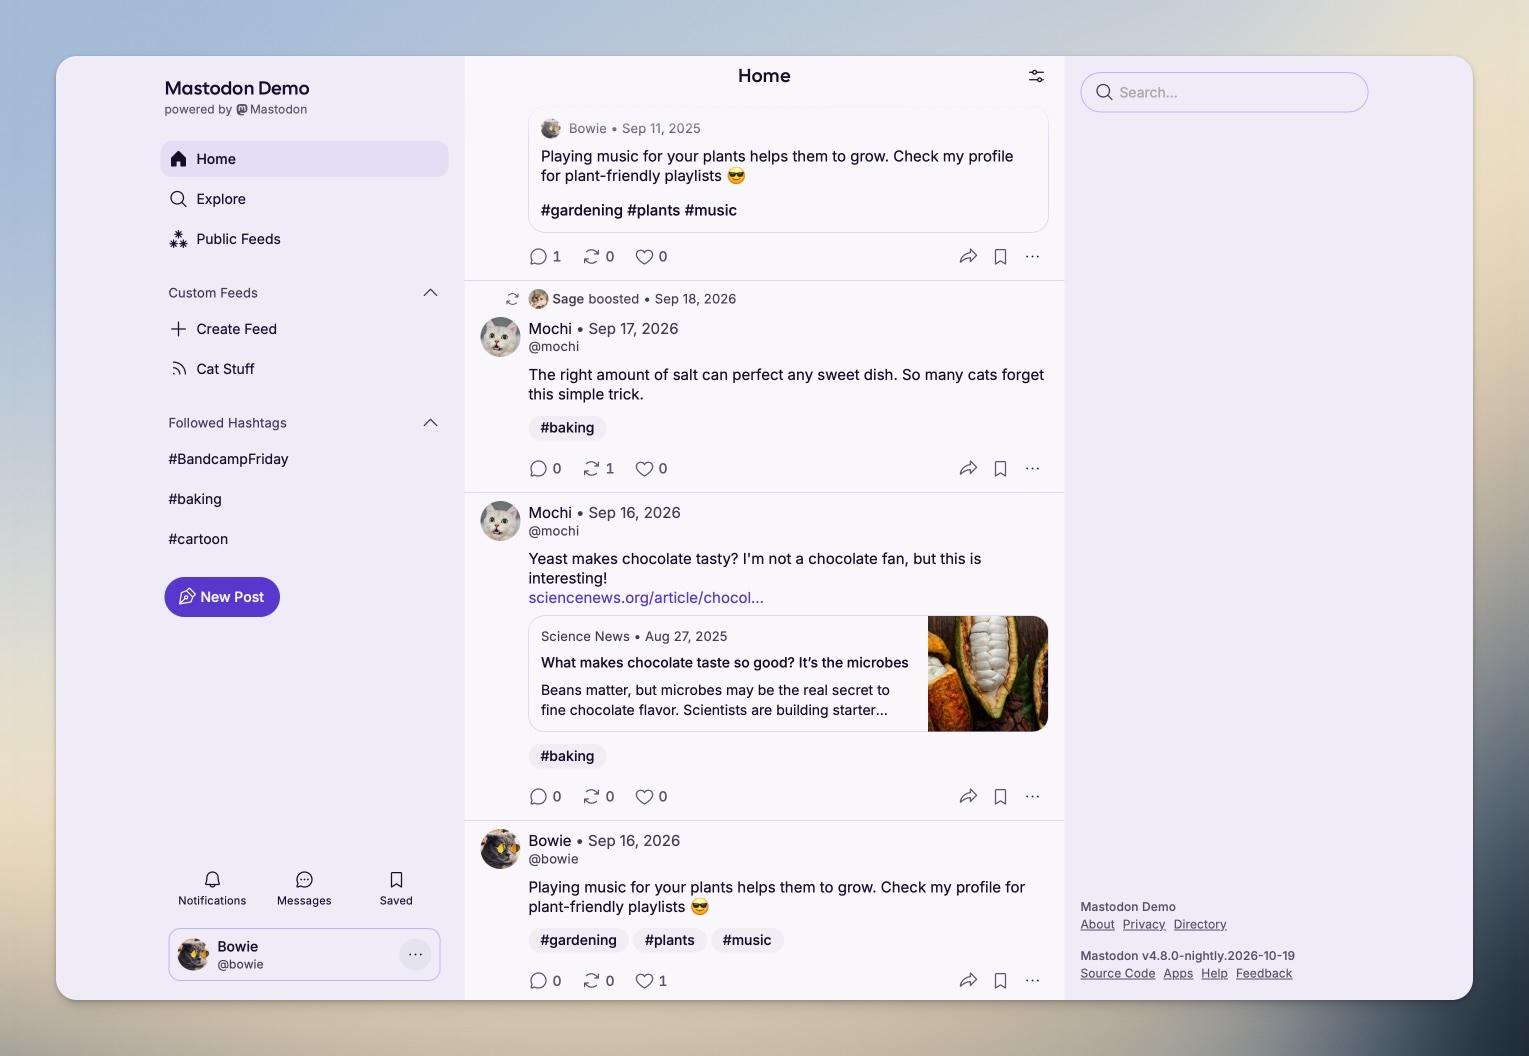Bookmark Mochi's yeast chocolate post
Viewport: 1529px width, 1056px height.
(x=1000, y=796)
